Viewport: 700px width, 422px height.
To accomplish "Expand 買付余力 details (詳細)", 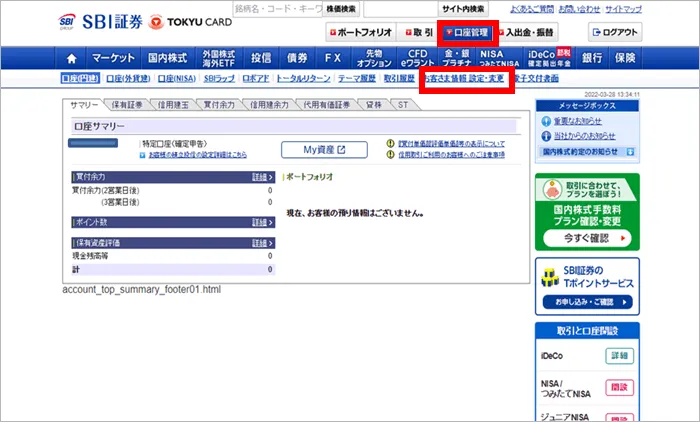I will coord(262,176).
